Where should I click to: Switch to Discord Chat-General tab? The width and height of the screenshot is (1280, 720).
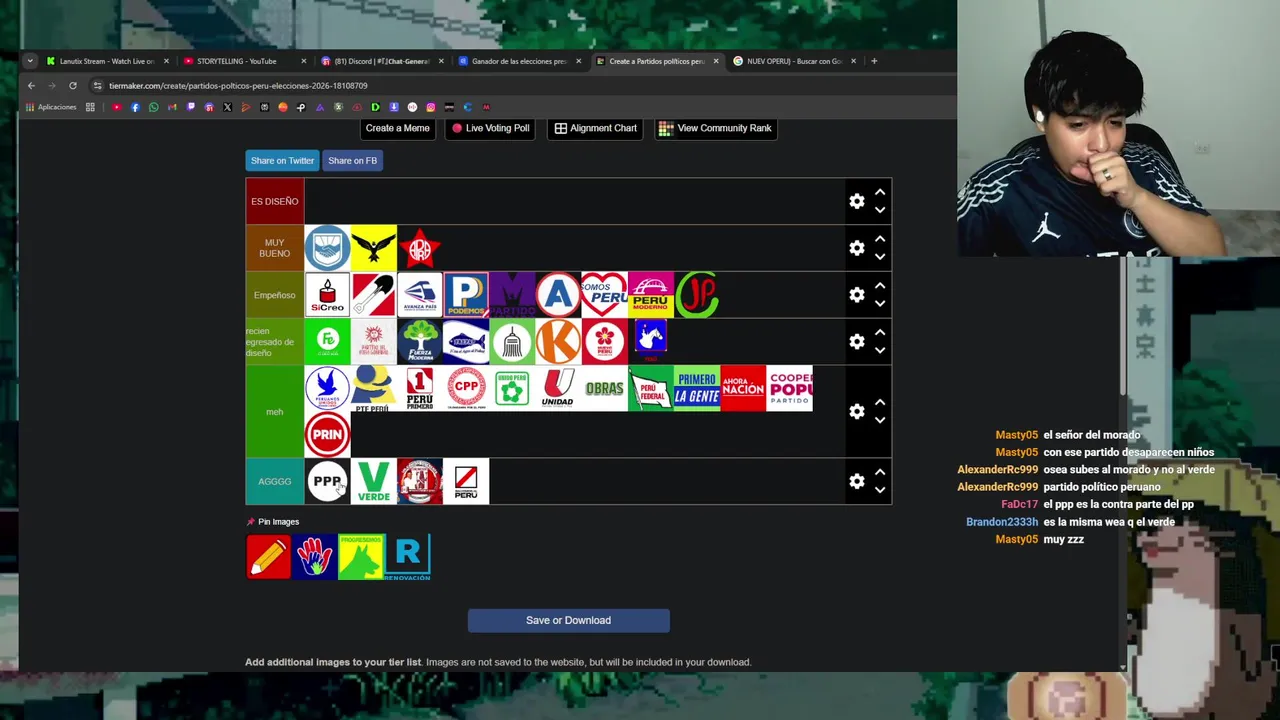(381, 61)
